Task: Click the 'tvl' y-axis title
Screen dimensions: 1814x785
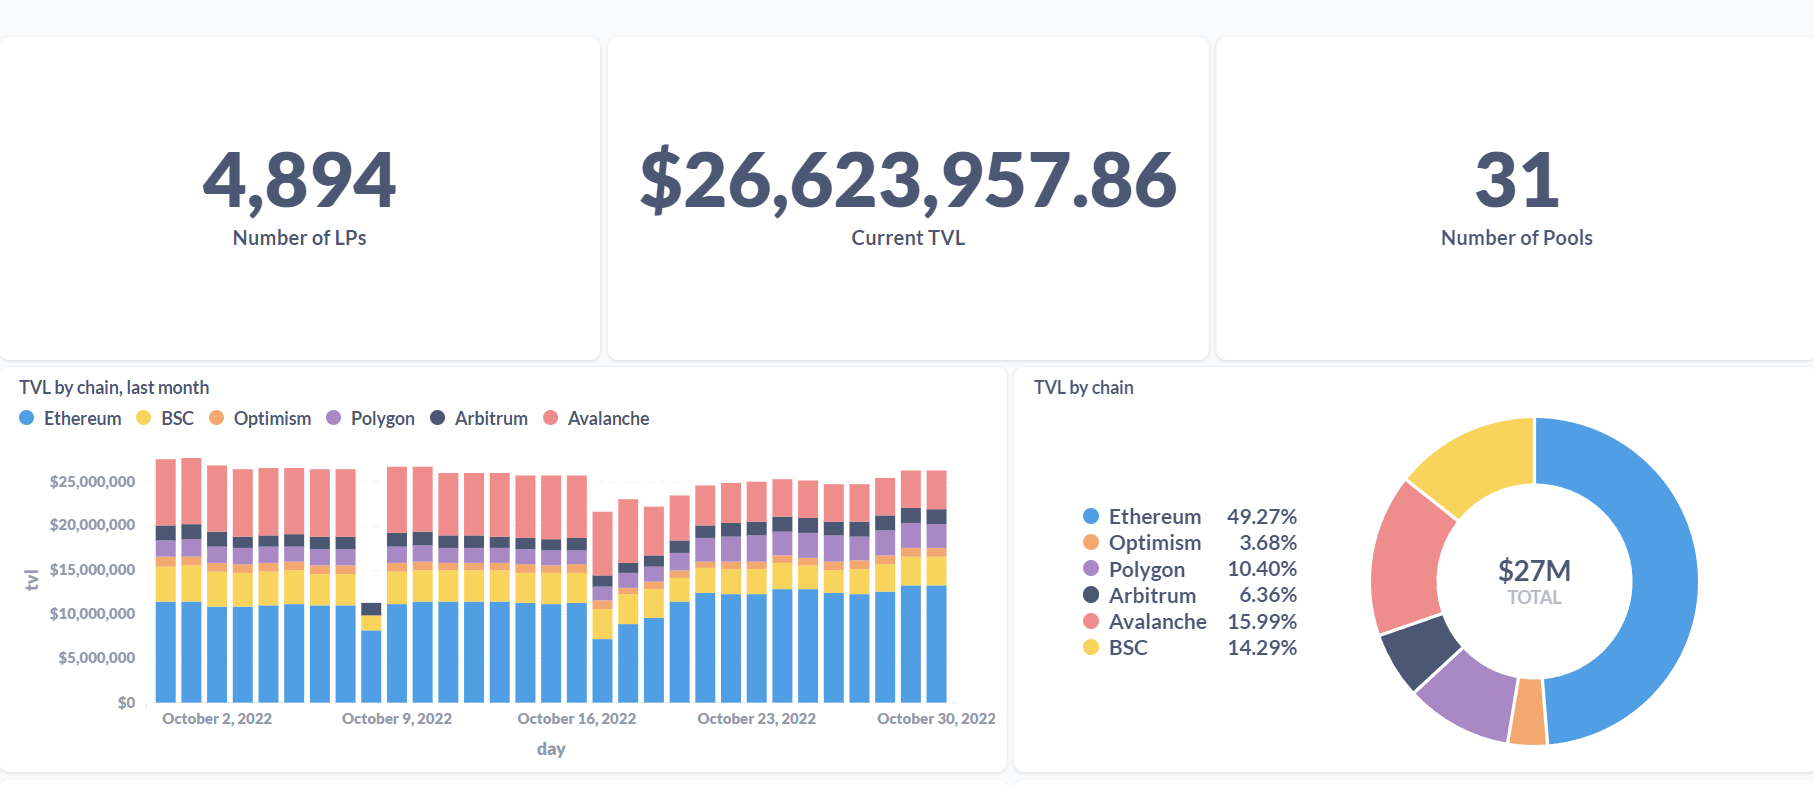Action: [32, 580]
